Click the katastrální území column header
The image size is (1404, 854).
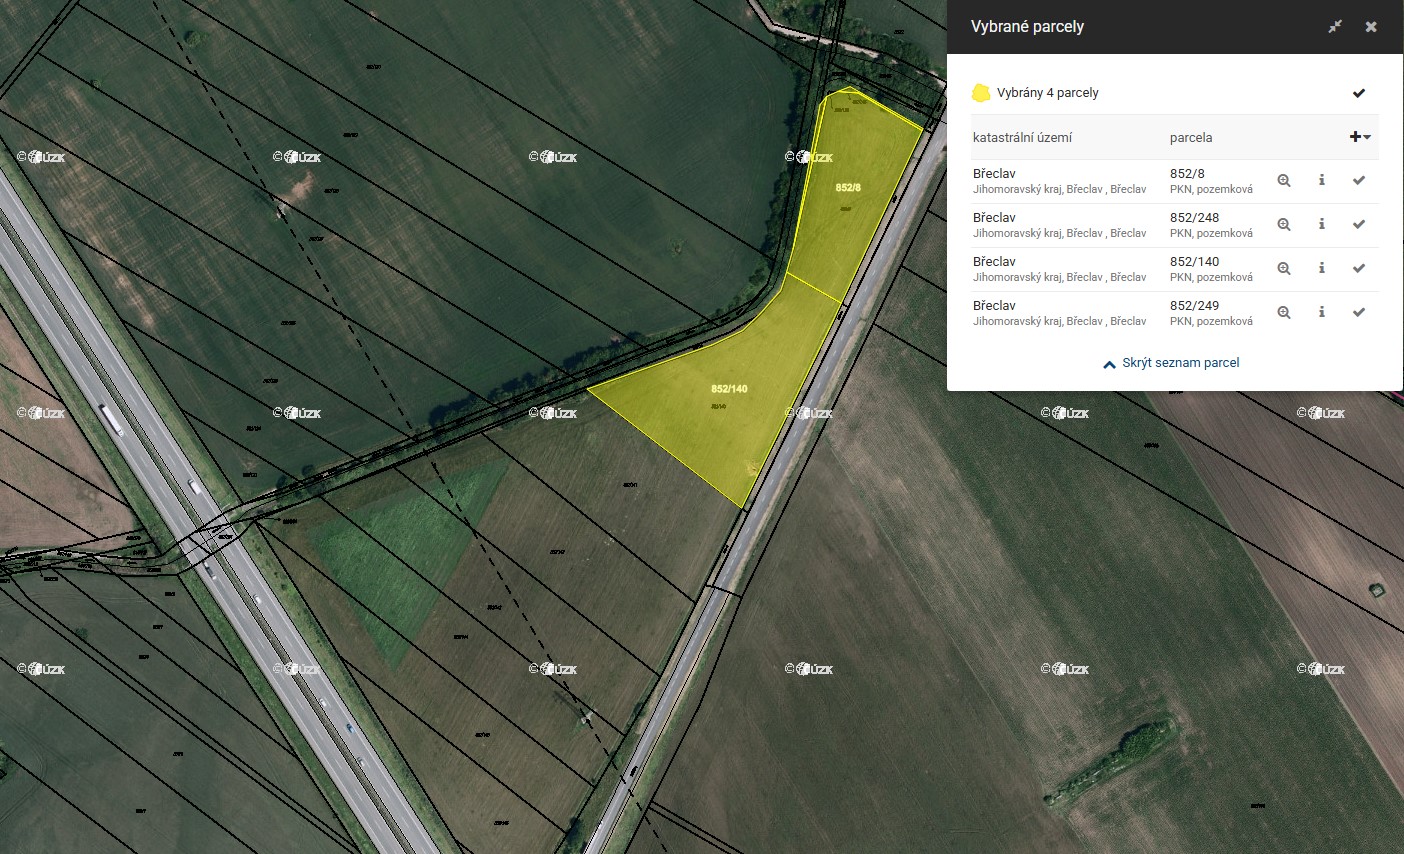pos(1022,138)
